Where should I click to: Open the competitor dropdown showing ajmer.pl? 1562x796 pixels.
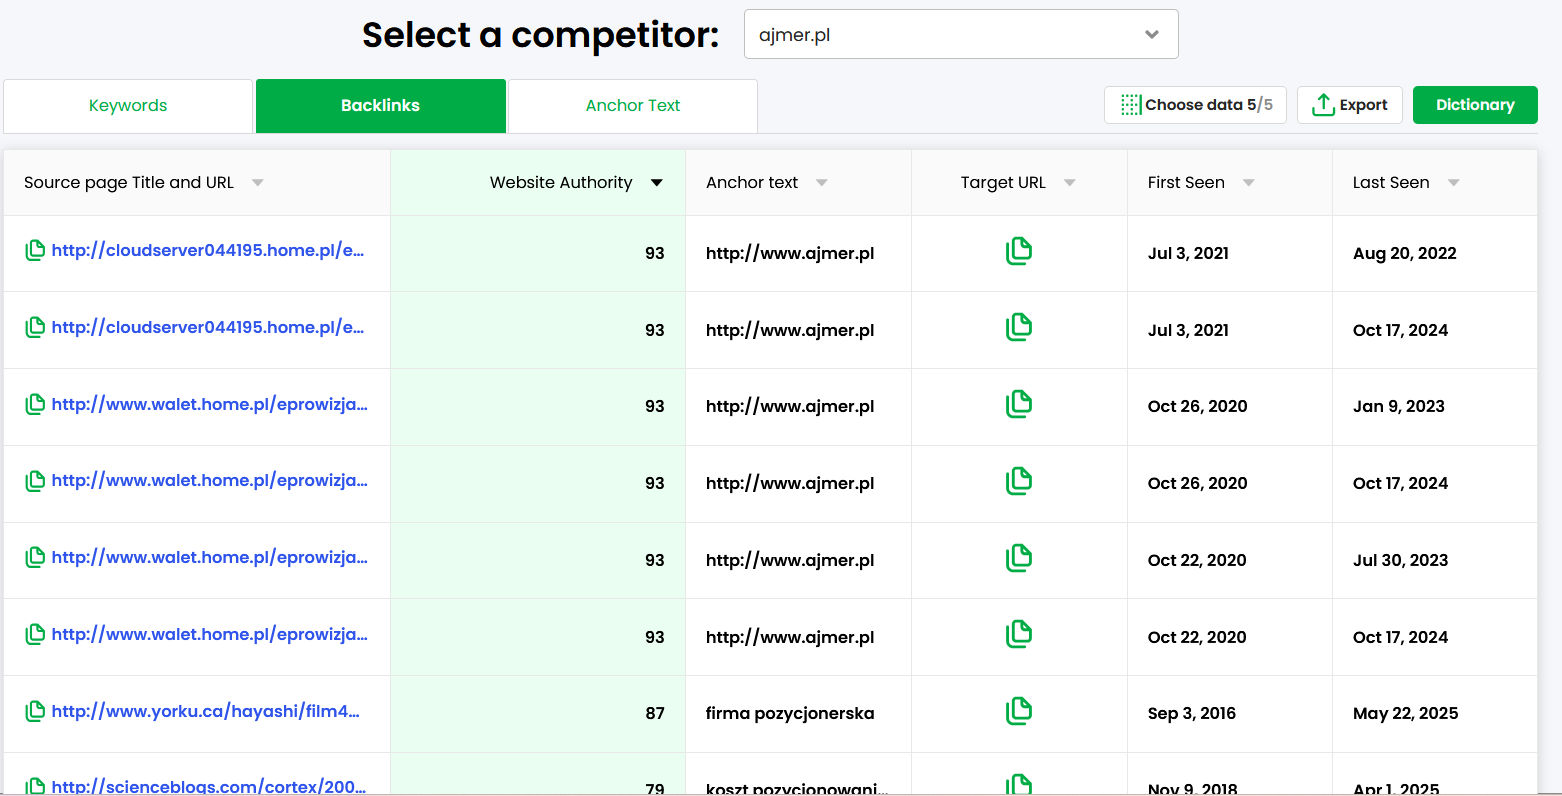coord(960,35)
